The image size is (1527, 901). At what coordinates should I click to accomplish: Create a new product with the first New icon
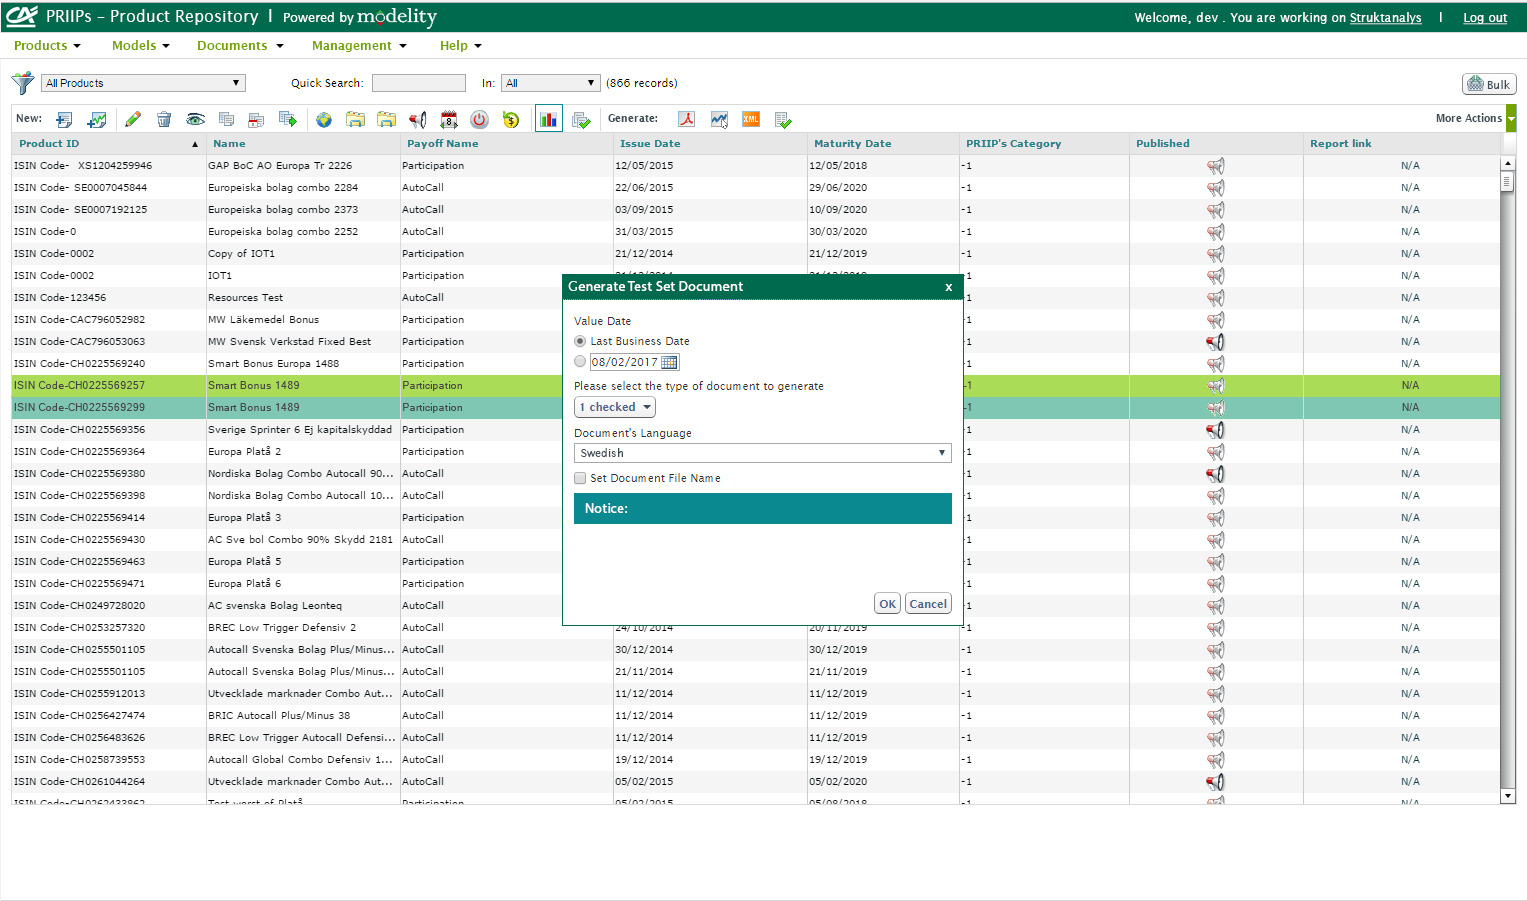pyautogui.click(x=64, y=119)
